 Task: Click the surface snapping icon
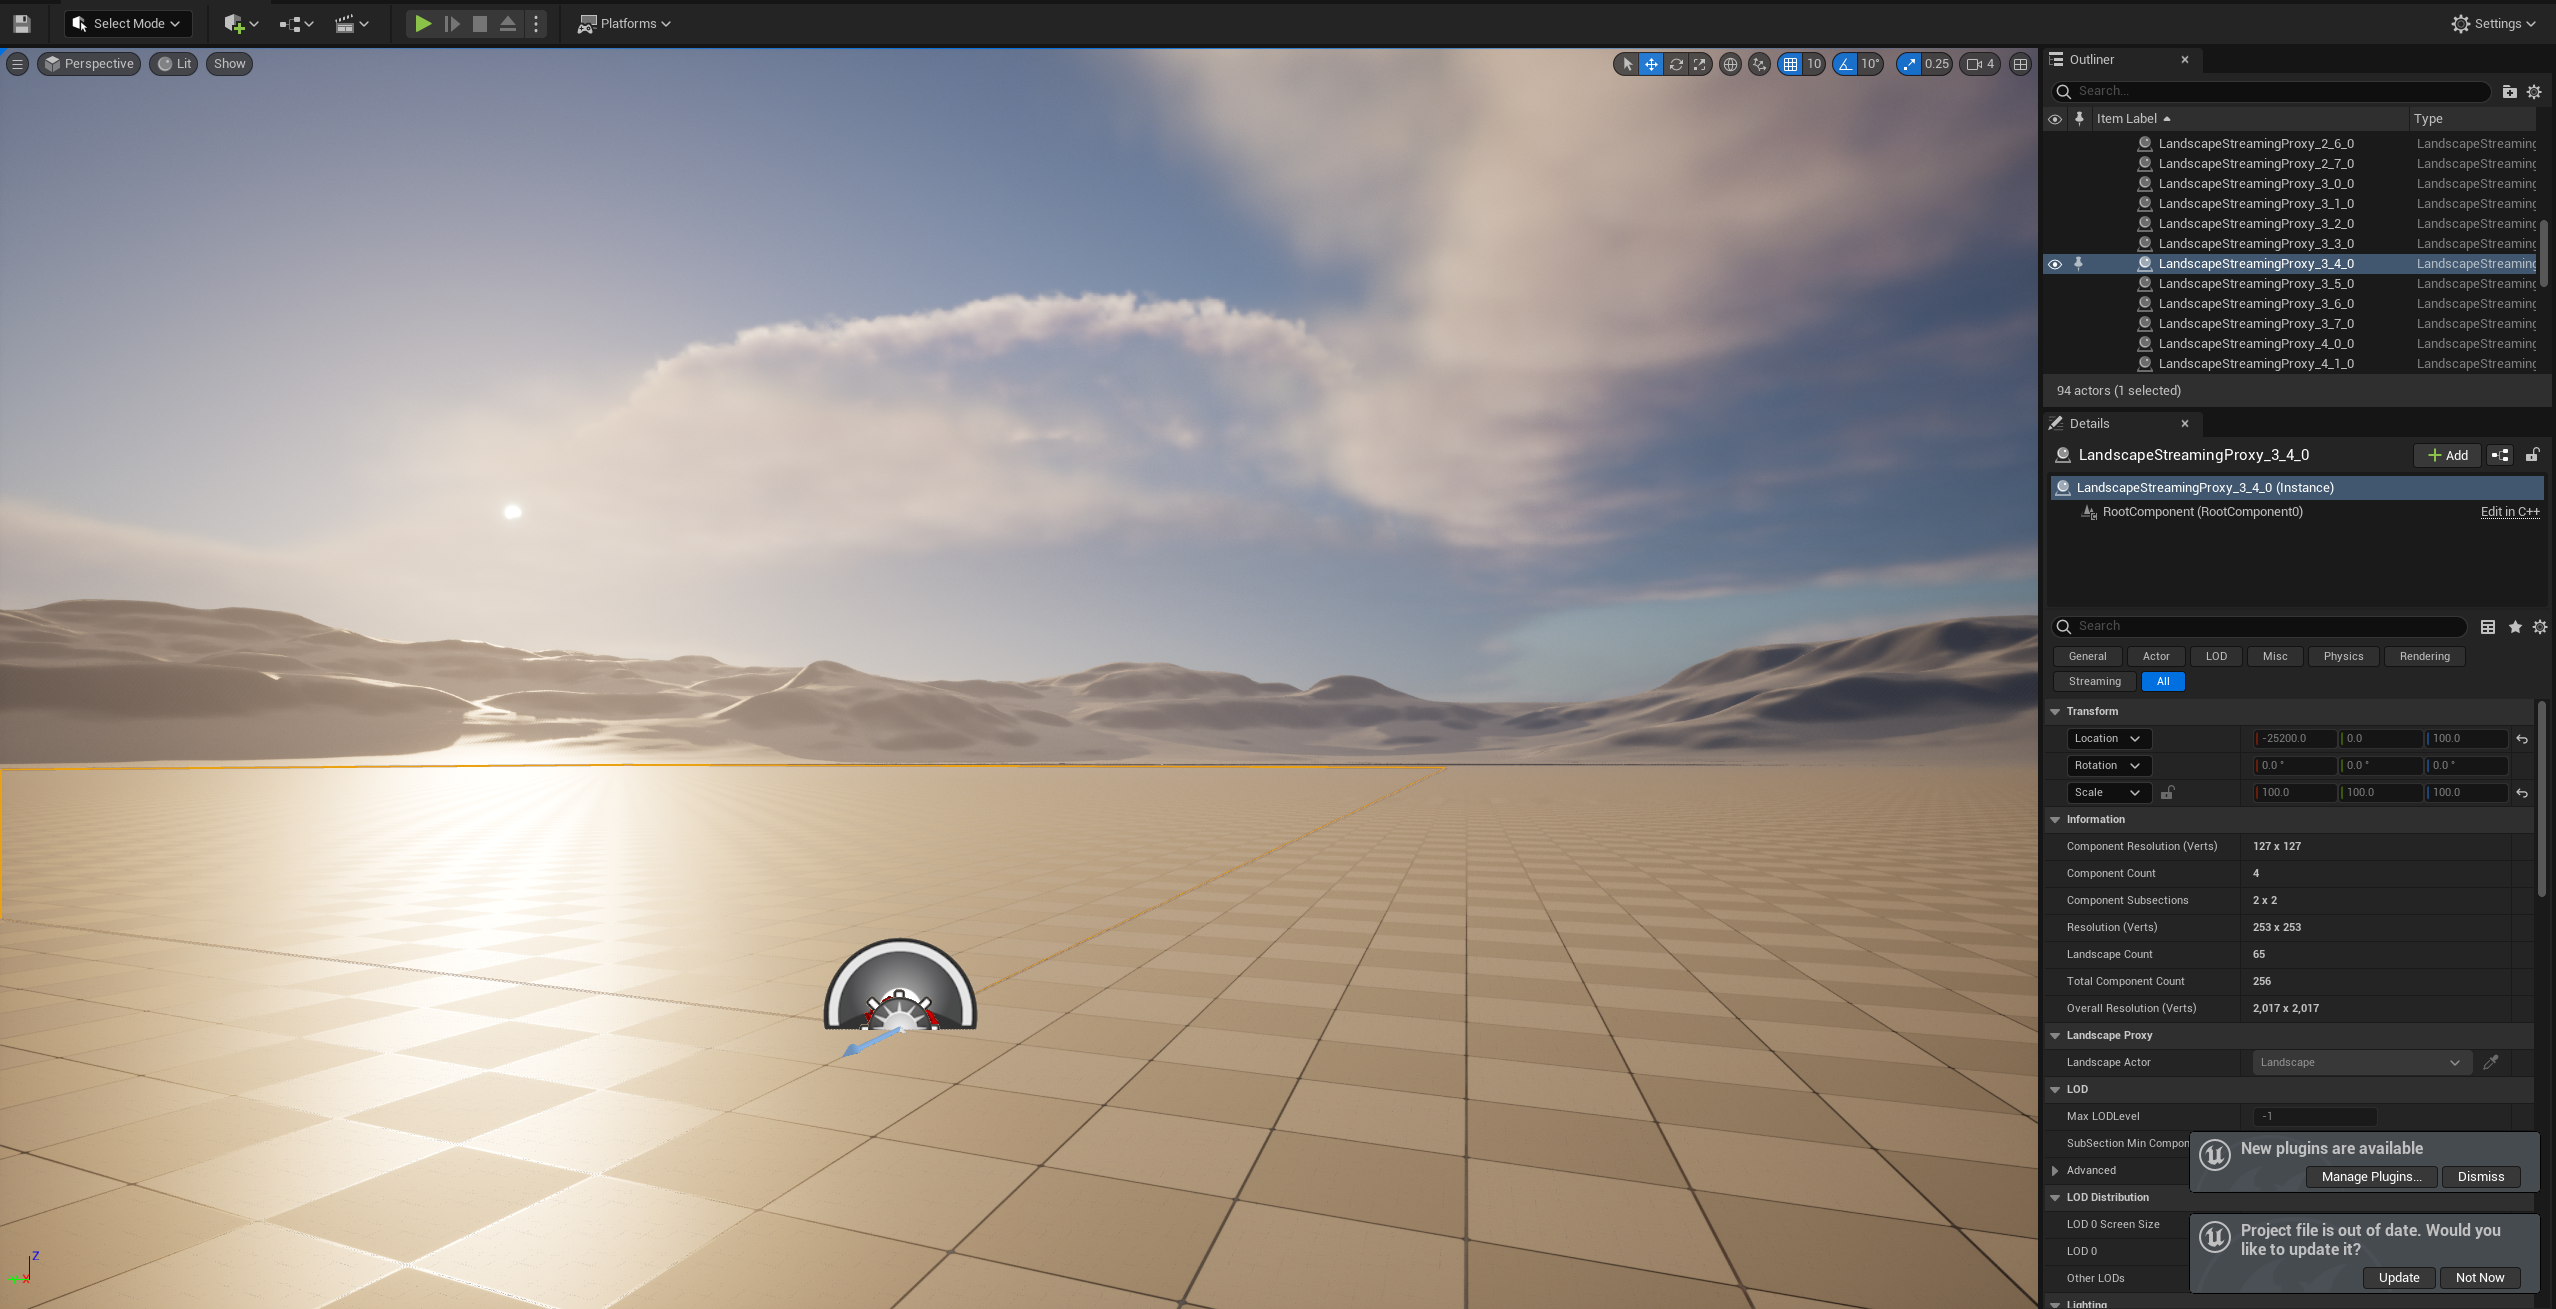pos(1759,64)
